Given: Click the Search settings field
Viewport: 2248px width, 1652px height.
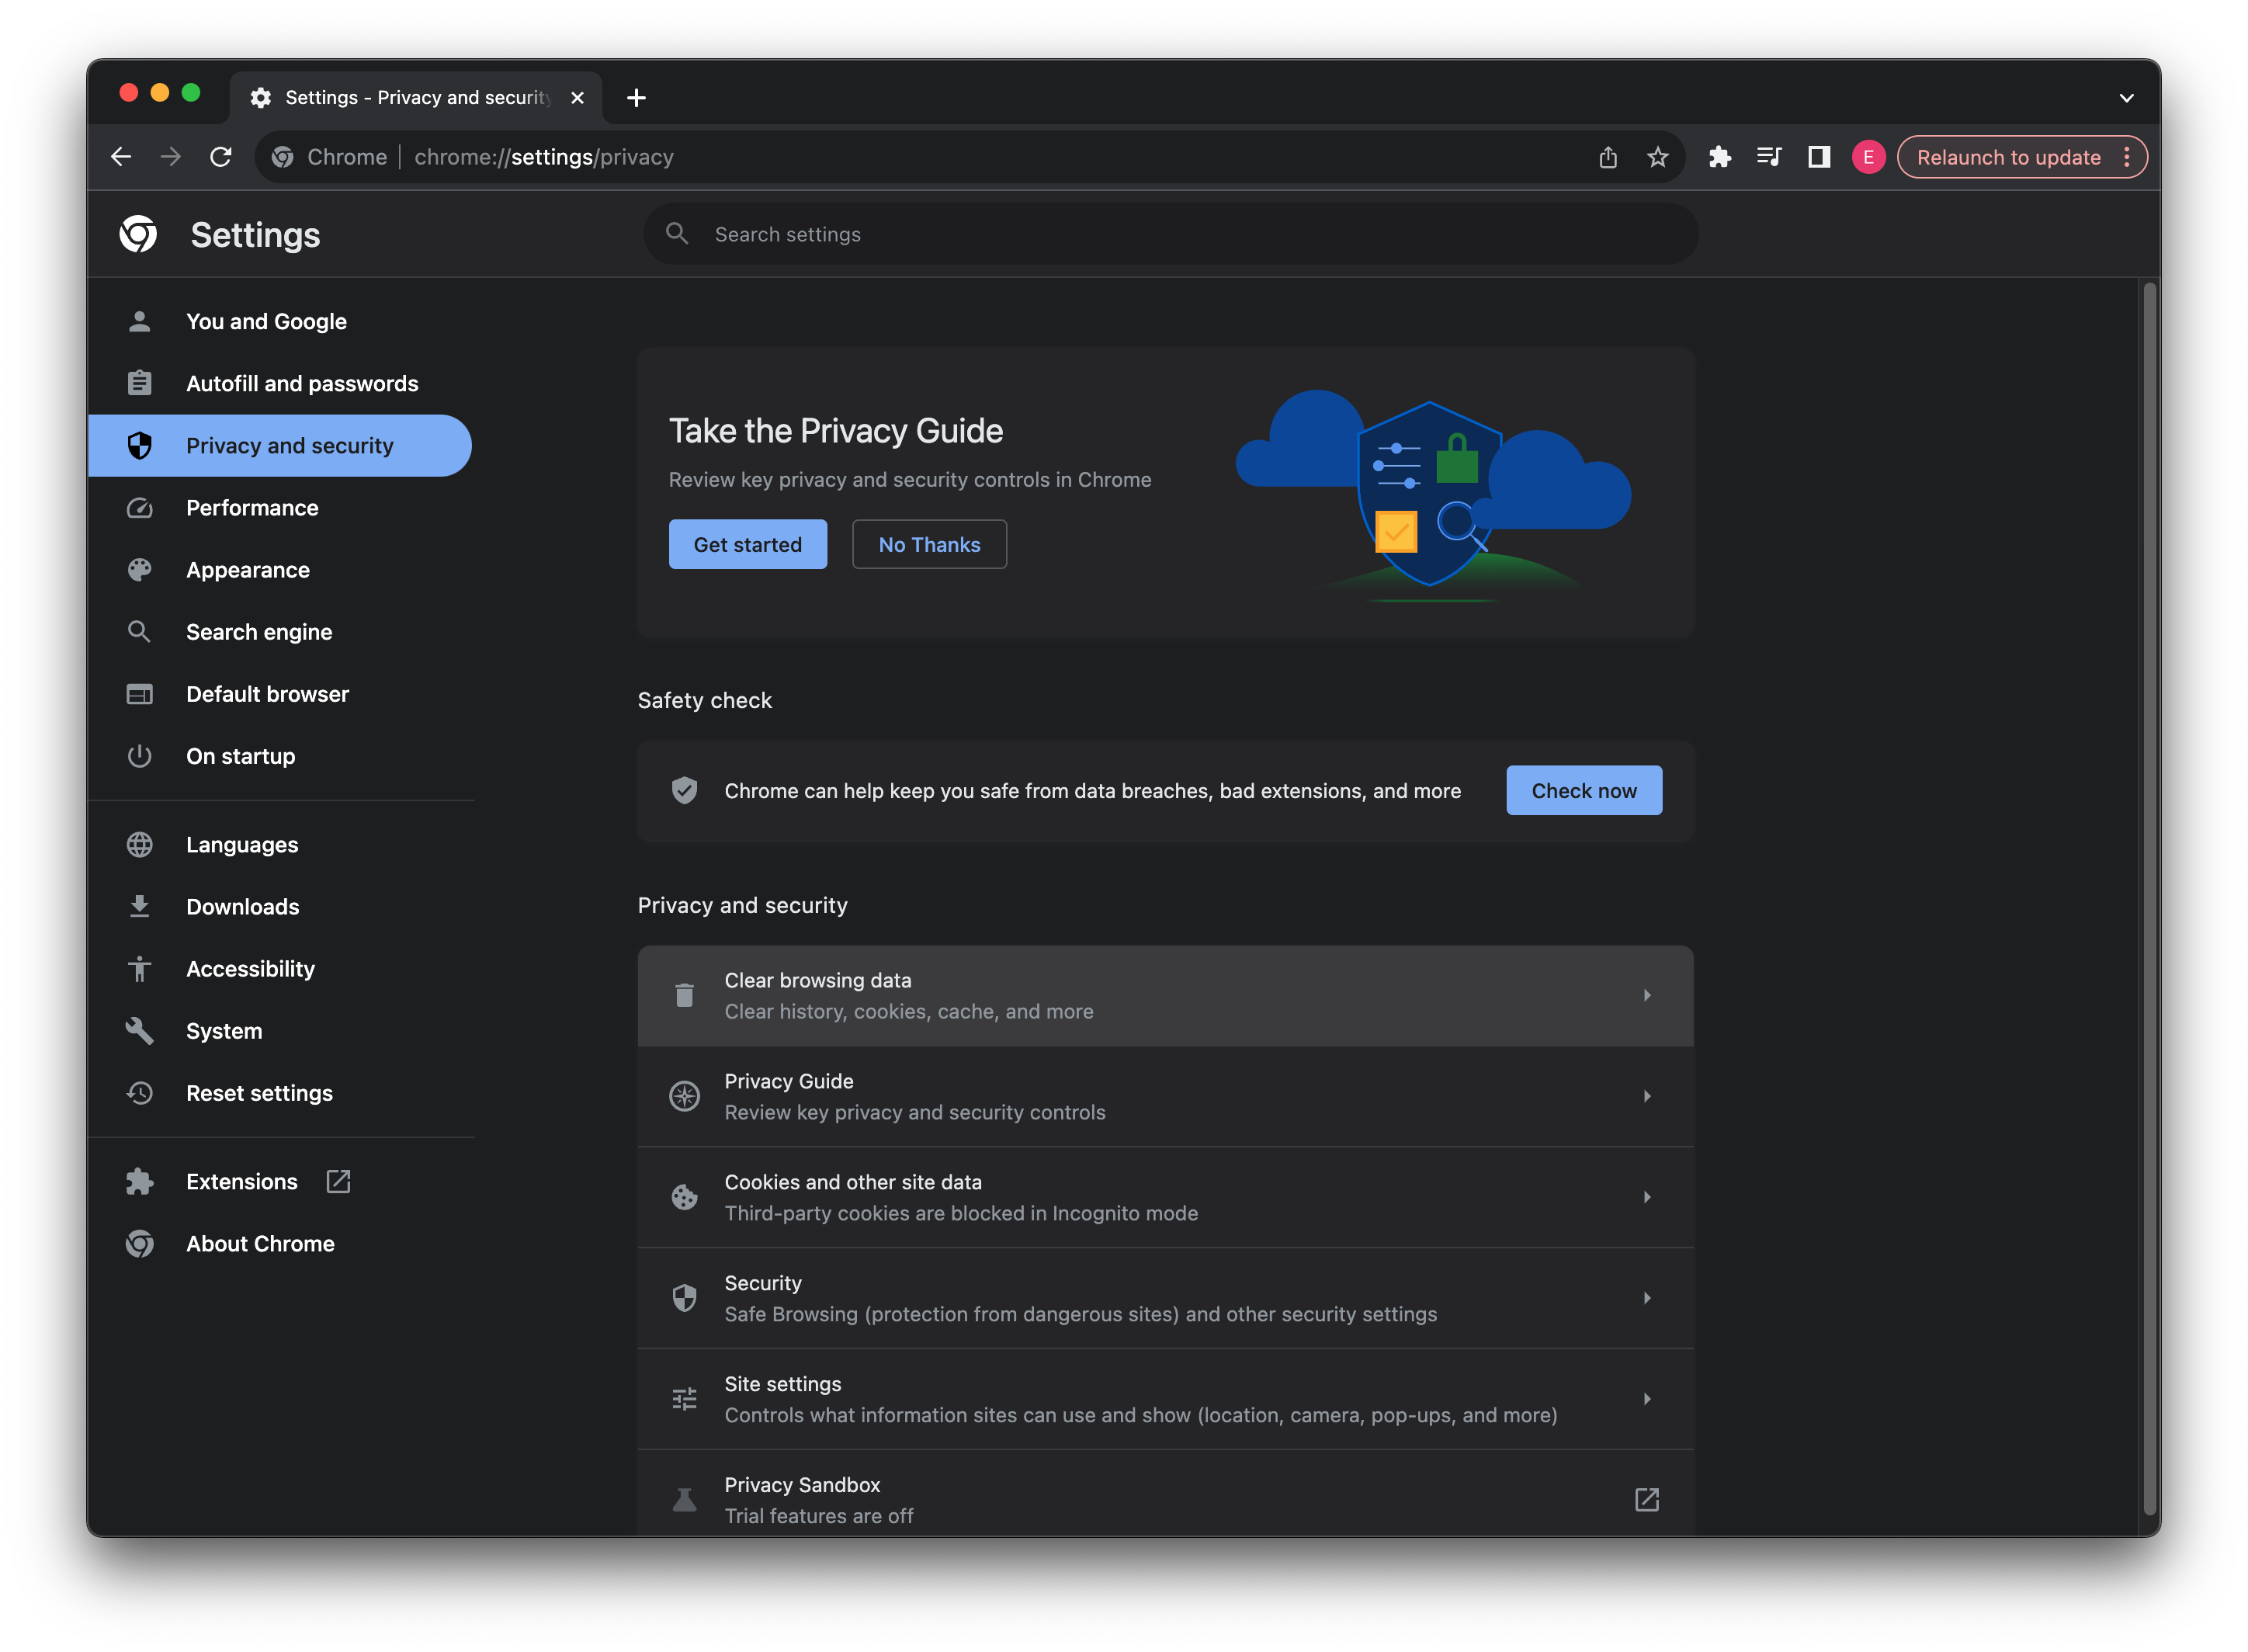Looking at the screenshot, I should click(1170, 234).
